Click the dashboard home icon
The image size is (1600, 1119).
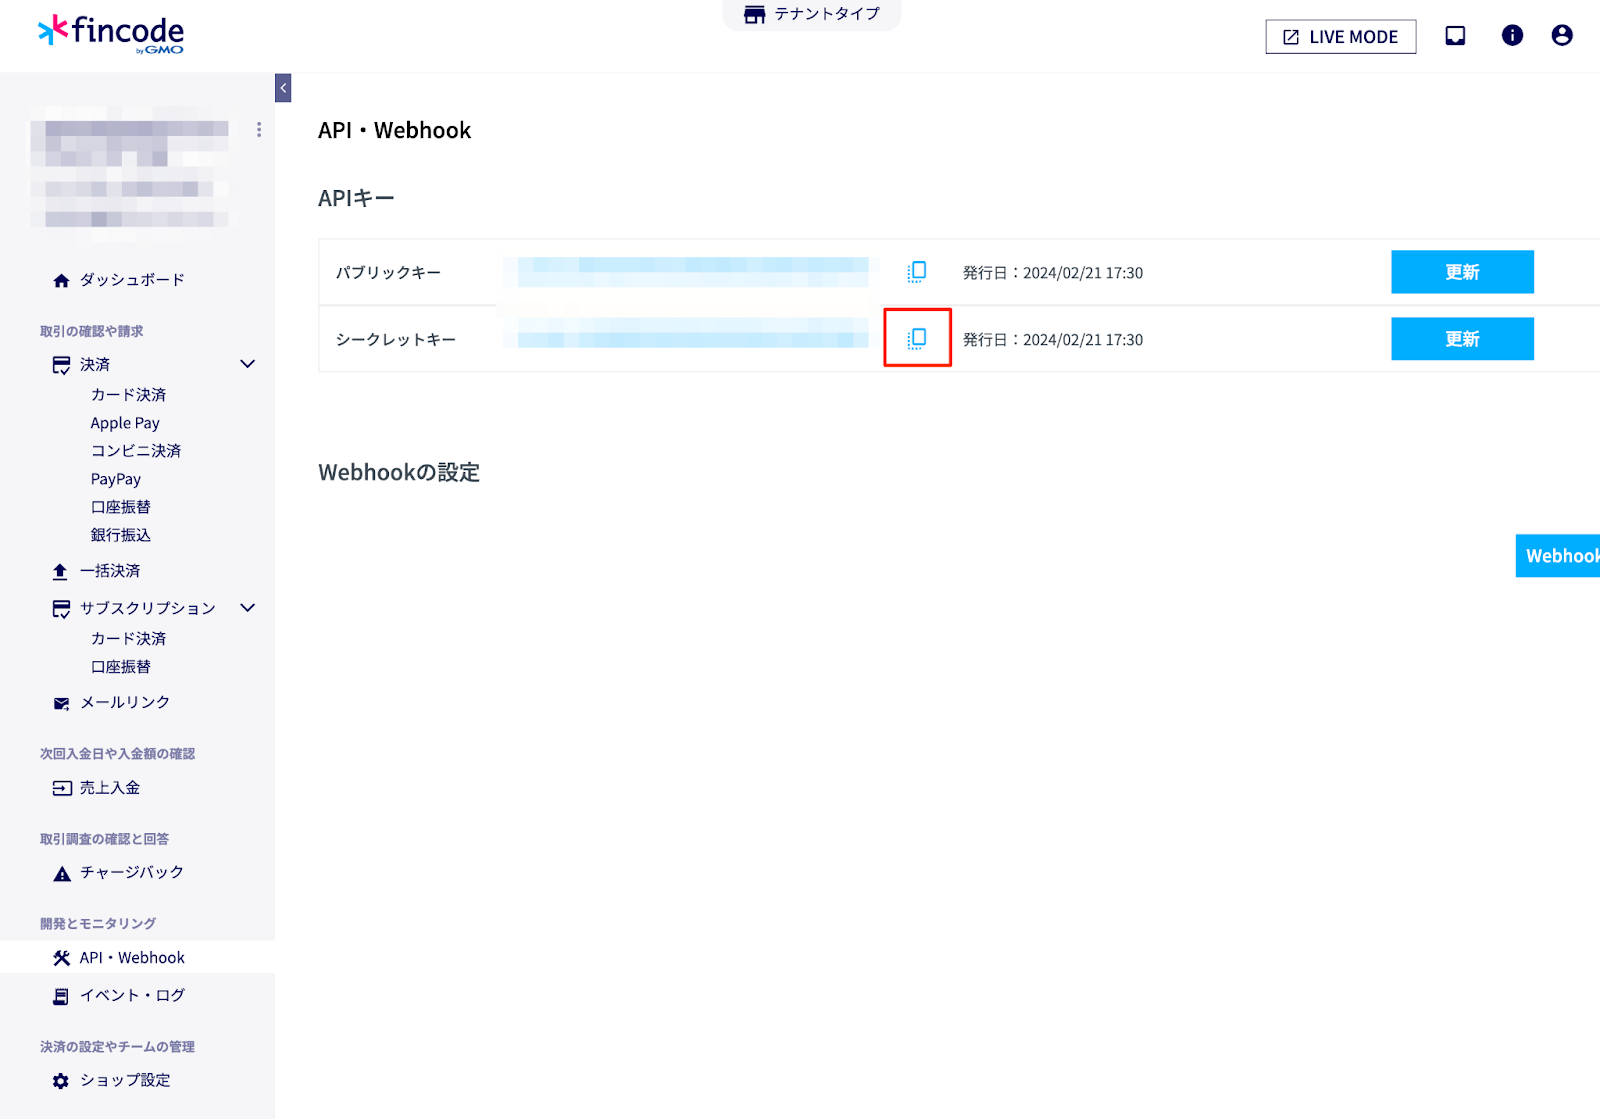tap(61, 281)
